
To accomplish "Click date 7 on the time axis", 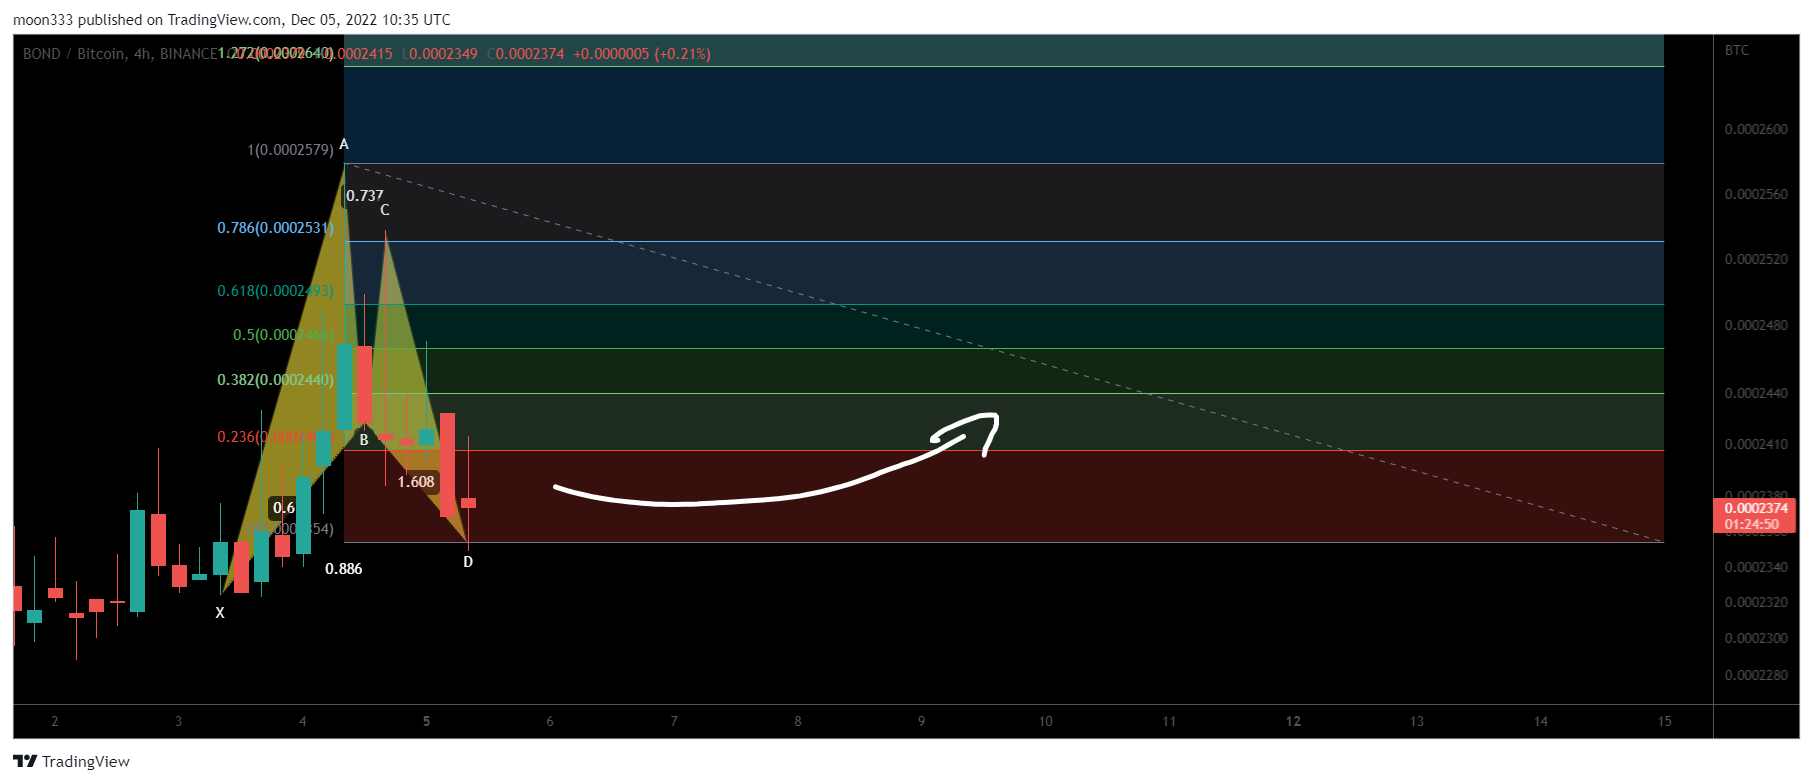I will click(674, 721).
